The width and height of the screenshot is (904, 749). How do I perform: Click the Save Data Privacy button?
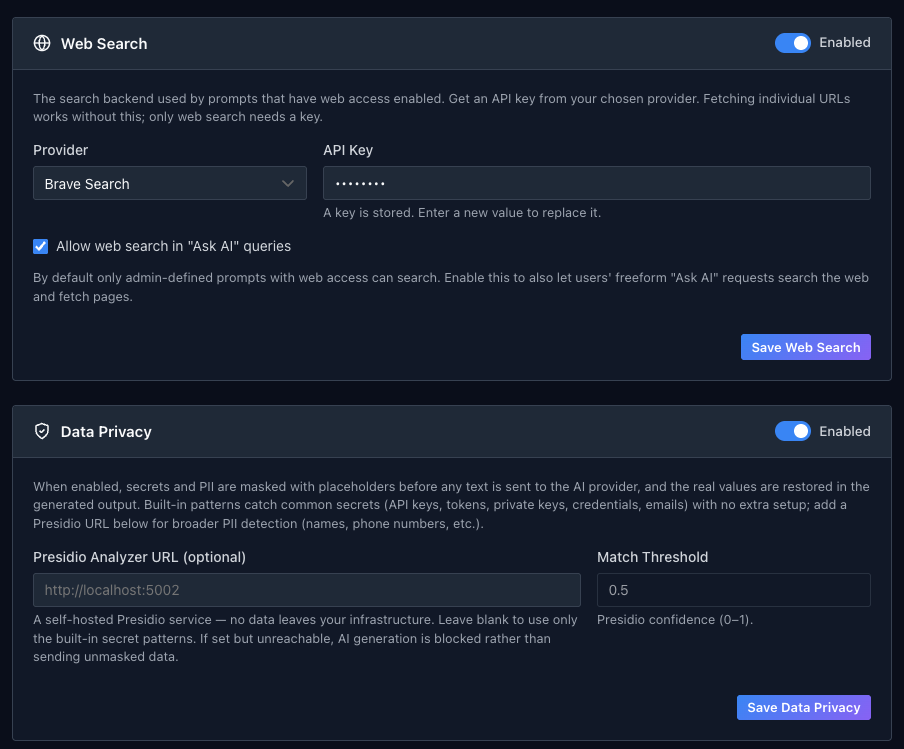803,707
